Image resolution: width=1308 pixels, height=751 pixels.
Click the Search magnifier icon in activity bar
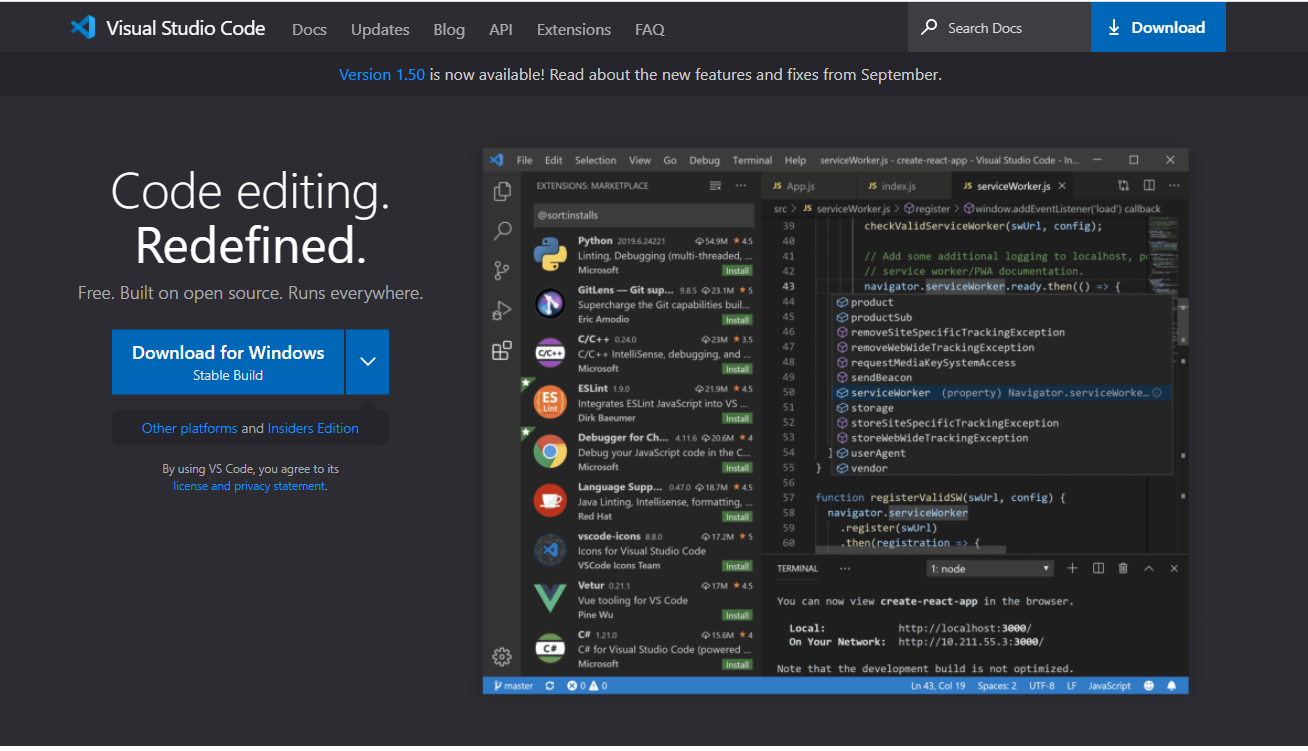(502, 231)
